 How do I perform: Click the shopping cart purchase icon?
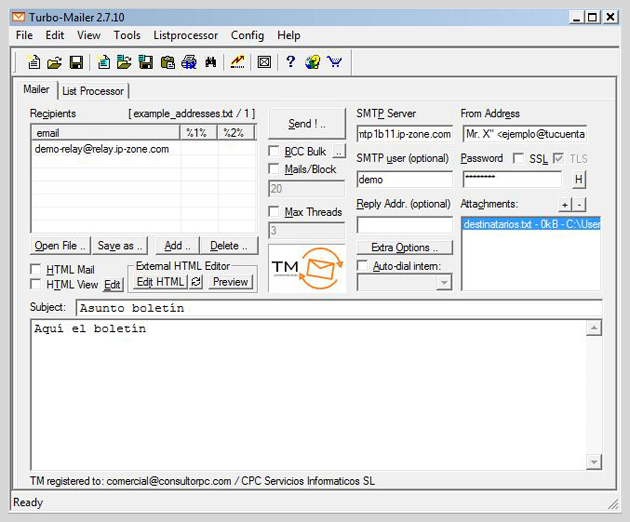(x=334, y=62)
